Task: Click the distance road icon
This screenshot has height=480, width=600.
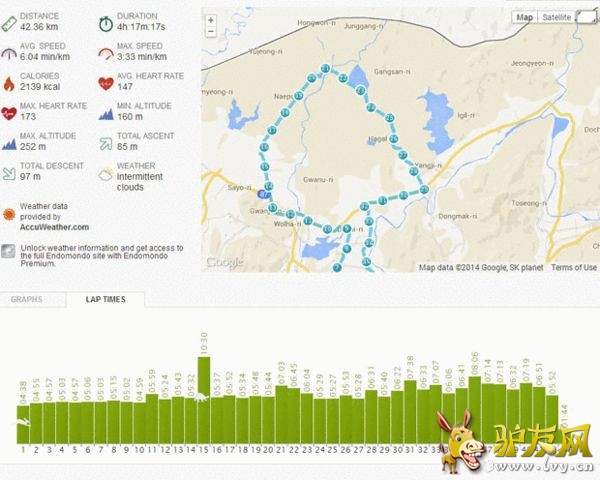Action: (x=9, y=21)
